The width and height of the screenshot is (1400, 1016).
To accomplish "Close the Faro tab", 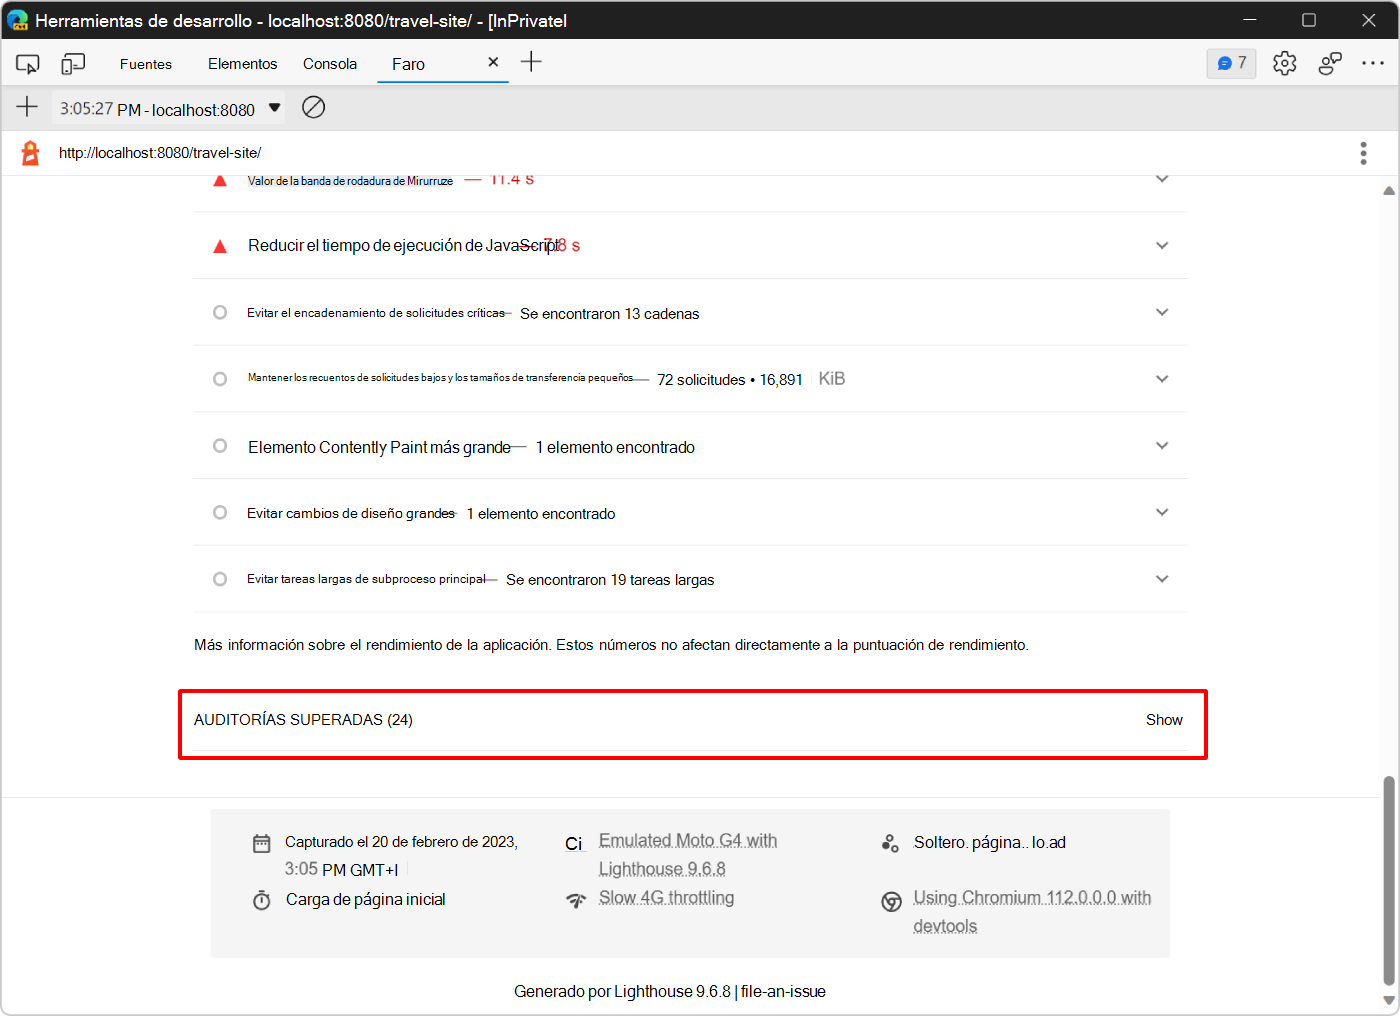I will (x=493, y=62).
